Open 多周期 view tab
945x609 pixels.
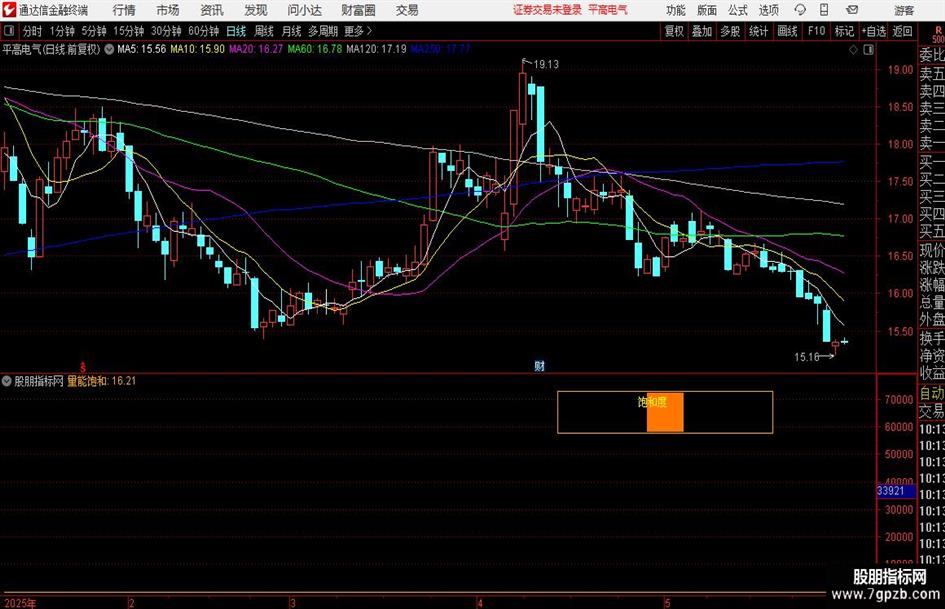(324, 31)
